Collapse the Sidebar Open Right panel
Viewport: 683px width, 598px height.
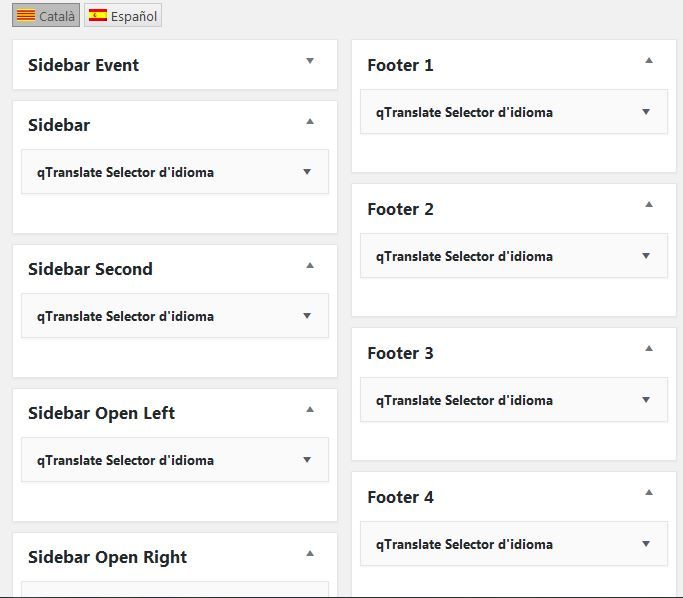[x=310, y=554]
